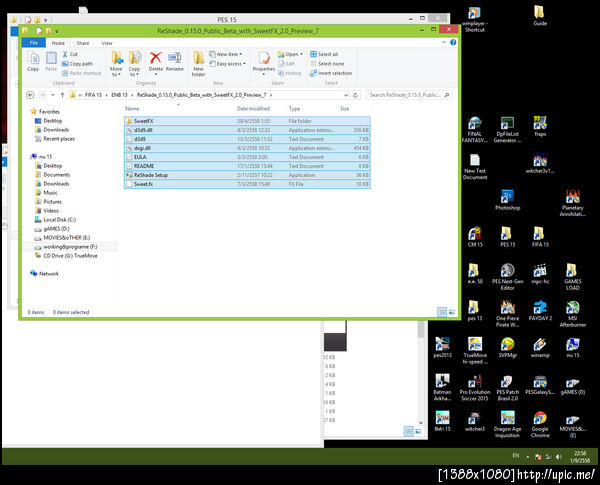Screen dimensions: 600x485
Task: Open working&programe (F:) drive
Action: [x=66, y=247]
